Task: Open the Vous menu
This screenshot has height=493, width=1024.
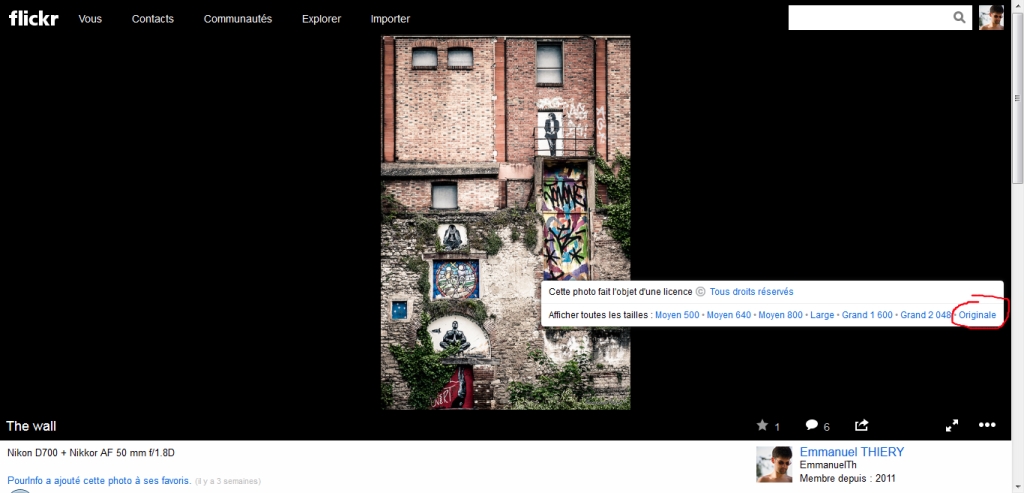Action: pyautogui.click(x=90, y=19)
